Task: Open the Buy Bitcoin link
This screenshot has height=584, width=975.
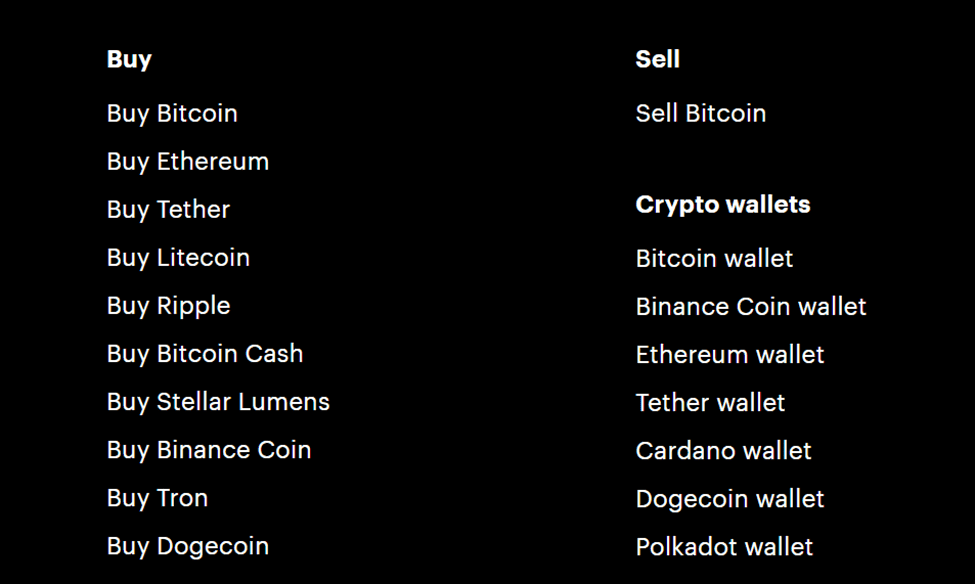Action: (x=172, y=114)
